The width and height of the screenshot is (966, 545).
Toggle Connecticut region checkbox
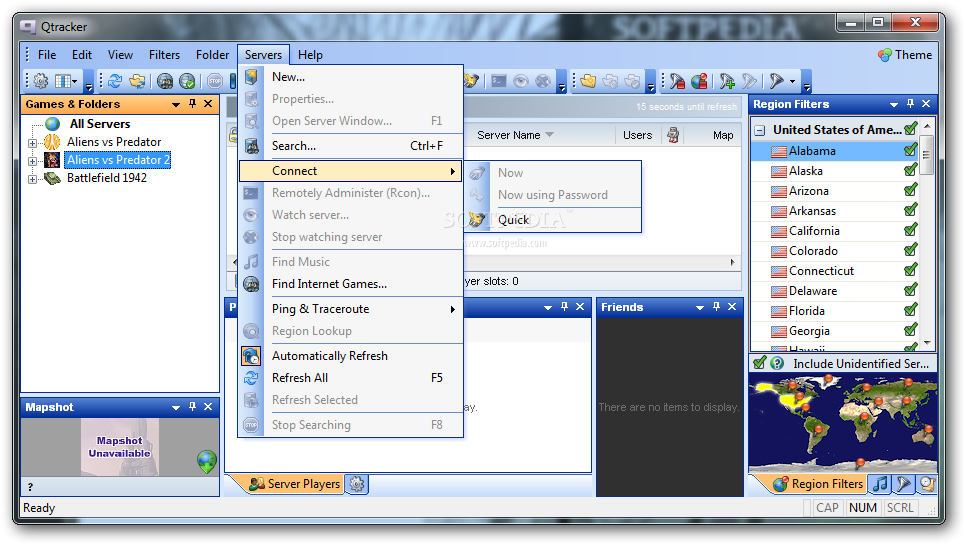click(x=911, y=270)
